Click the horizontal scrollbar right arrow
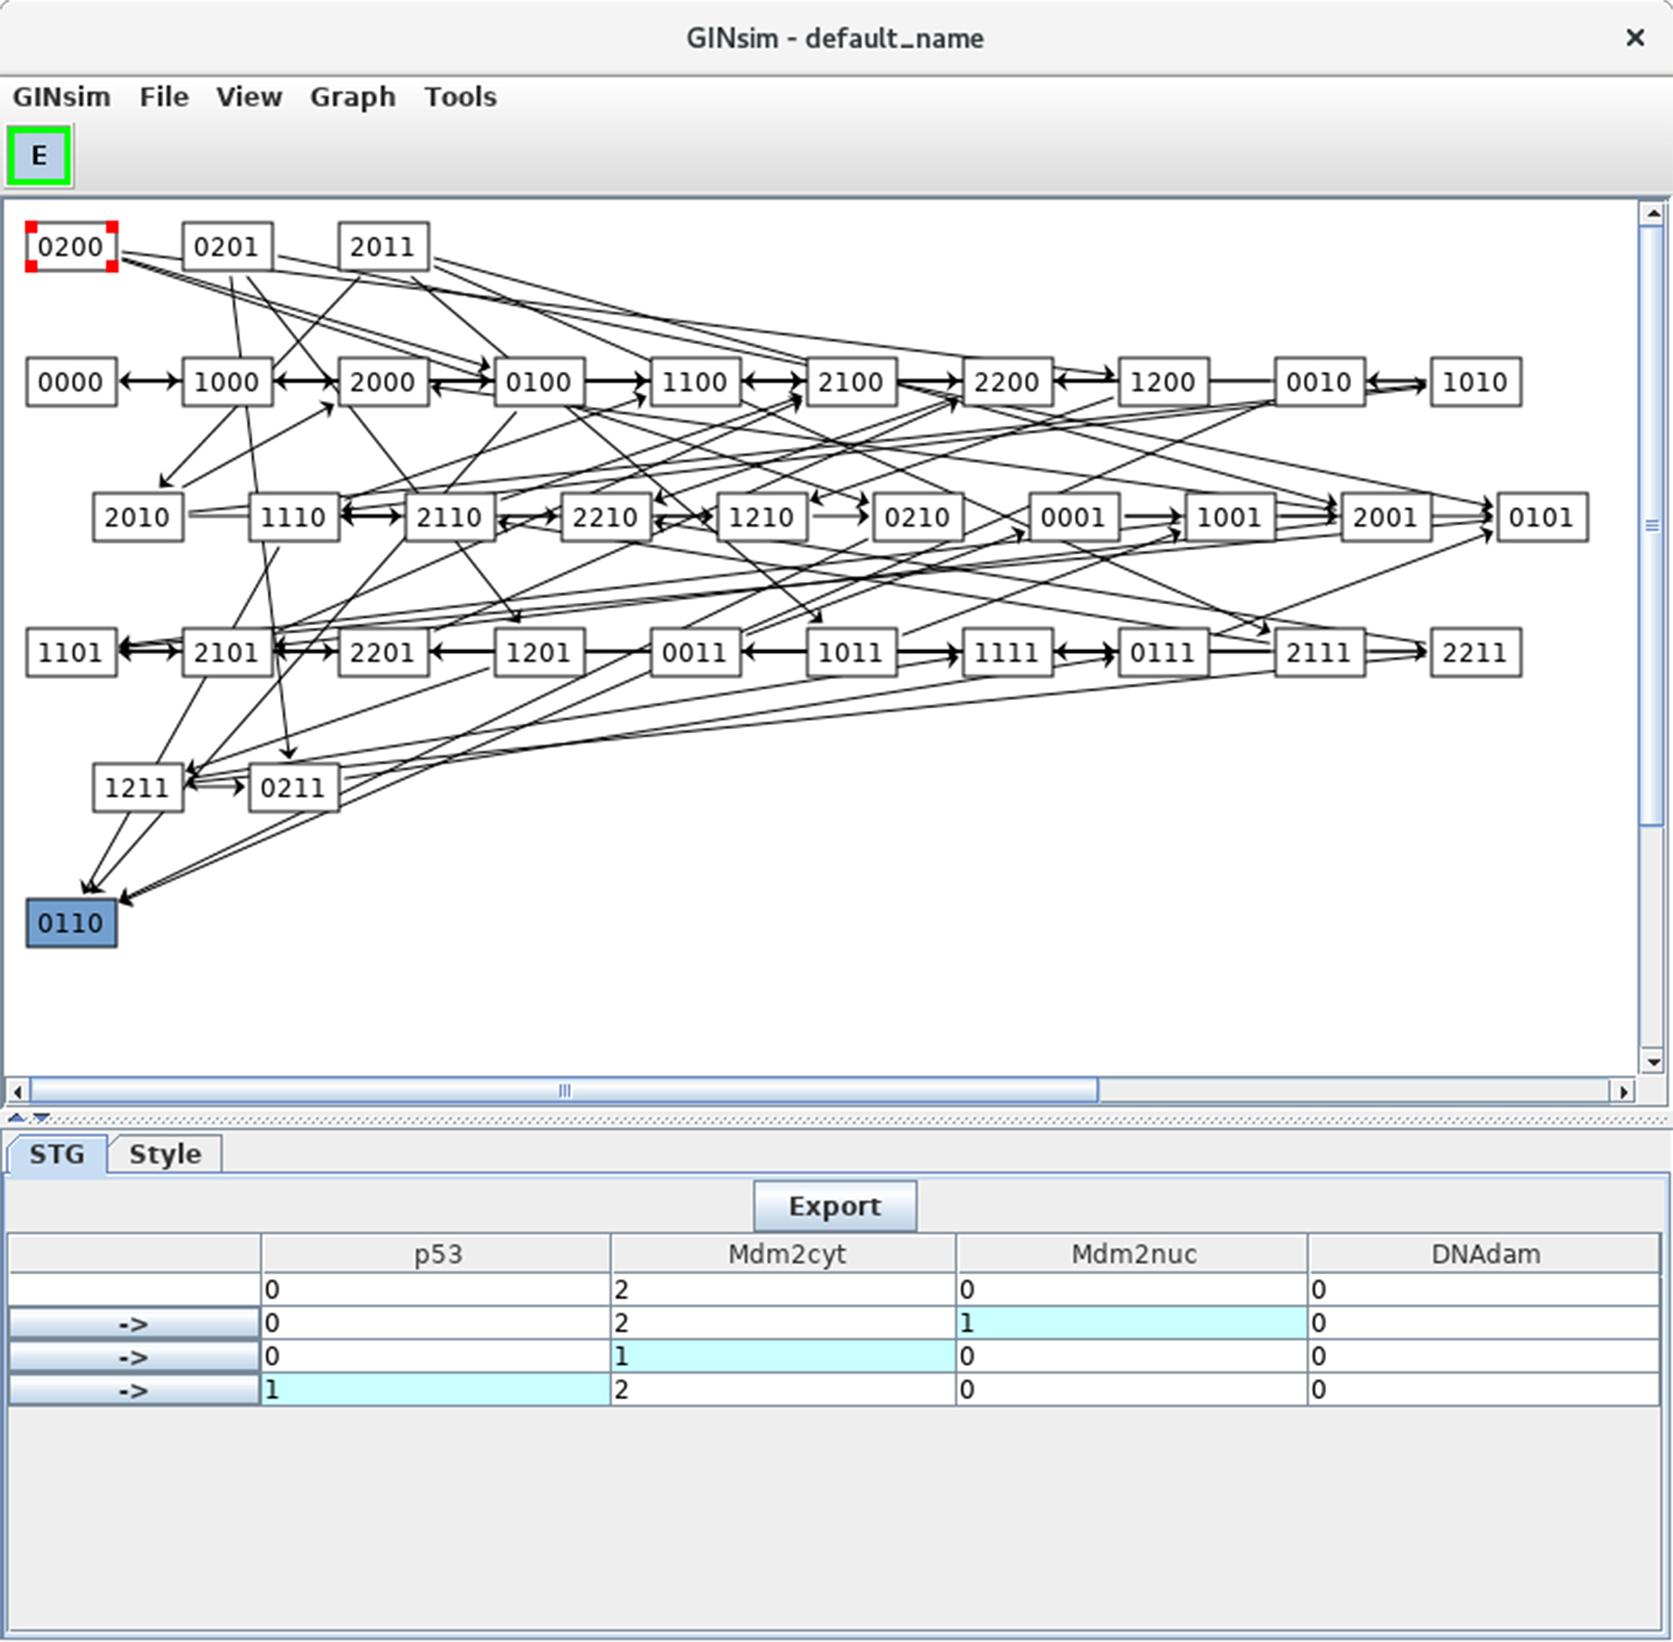Screen dimensions: 1673x1642 [1623, 1091]
